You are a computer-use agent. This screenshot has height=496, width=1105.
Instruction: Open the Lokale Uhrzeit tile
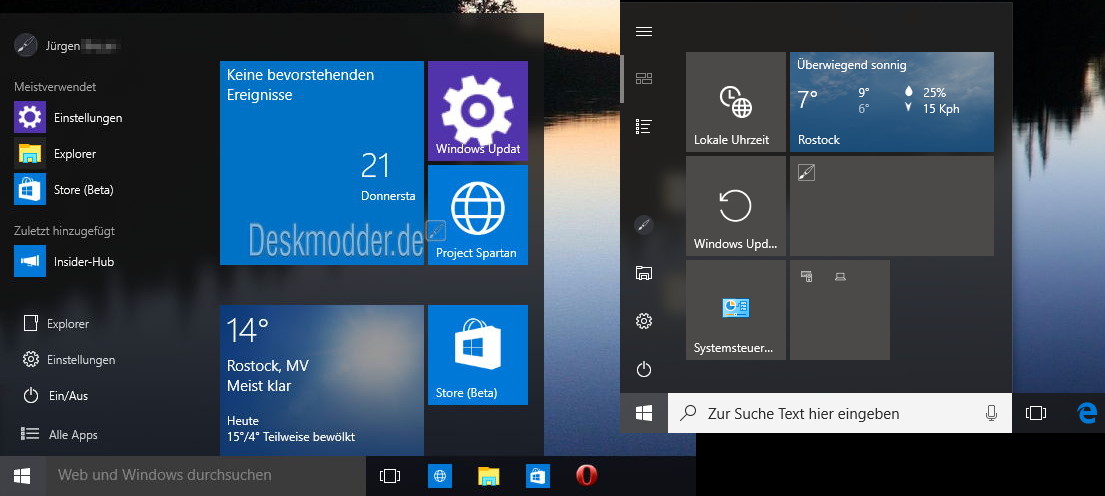[736, 102]
